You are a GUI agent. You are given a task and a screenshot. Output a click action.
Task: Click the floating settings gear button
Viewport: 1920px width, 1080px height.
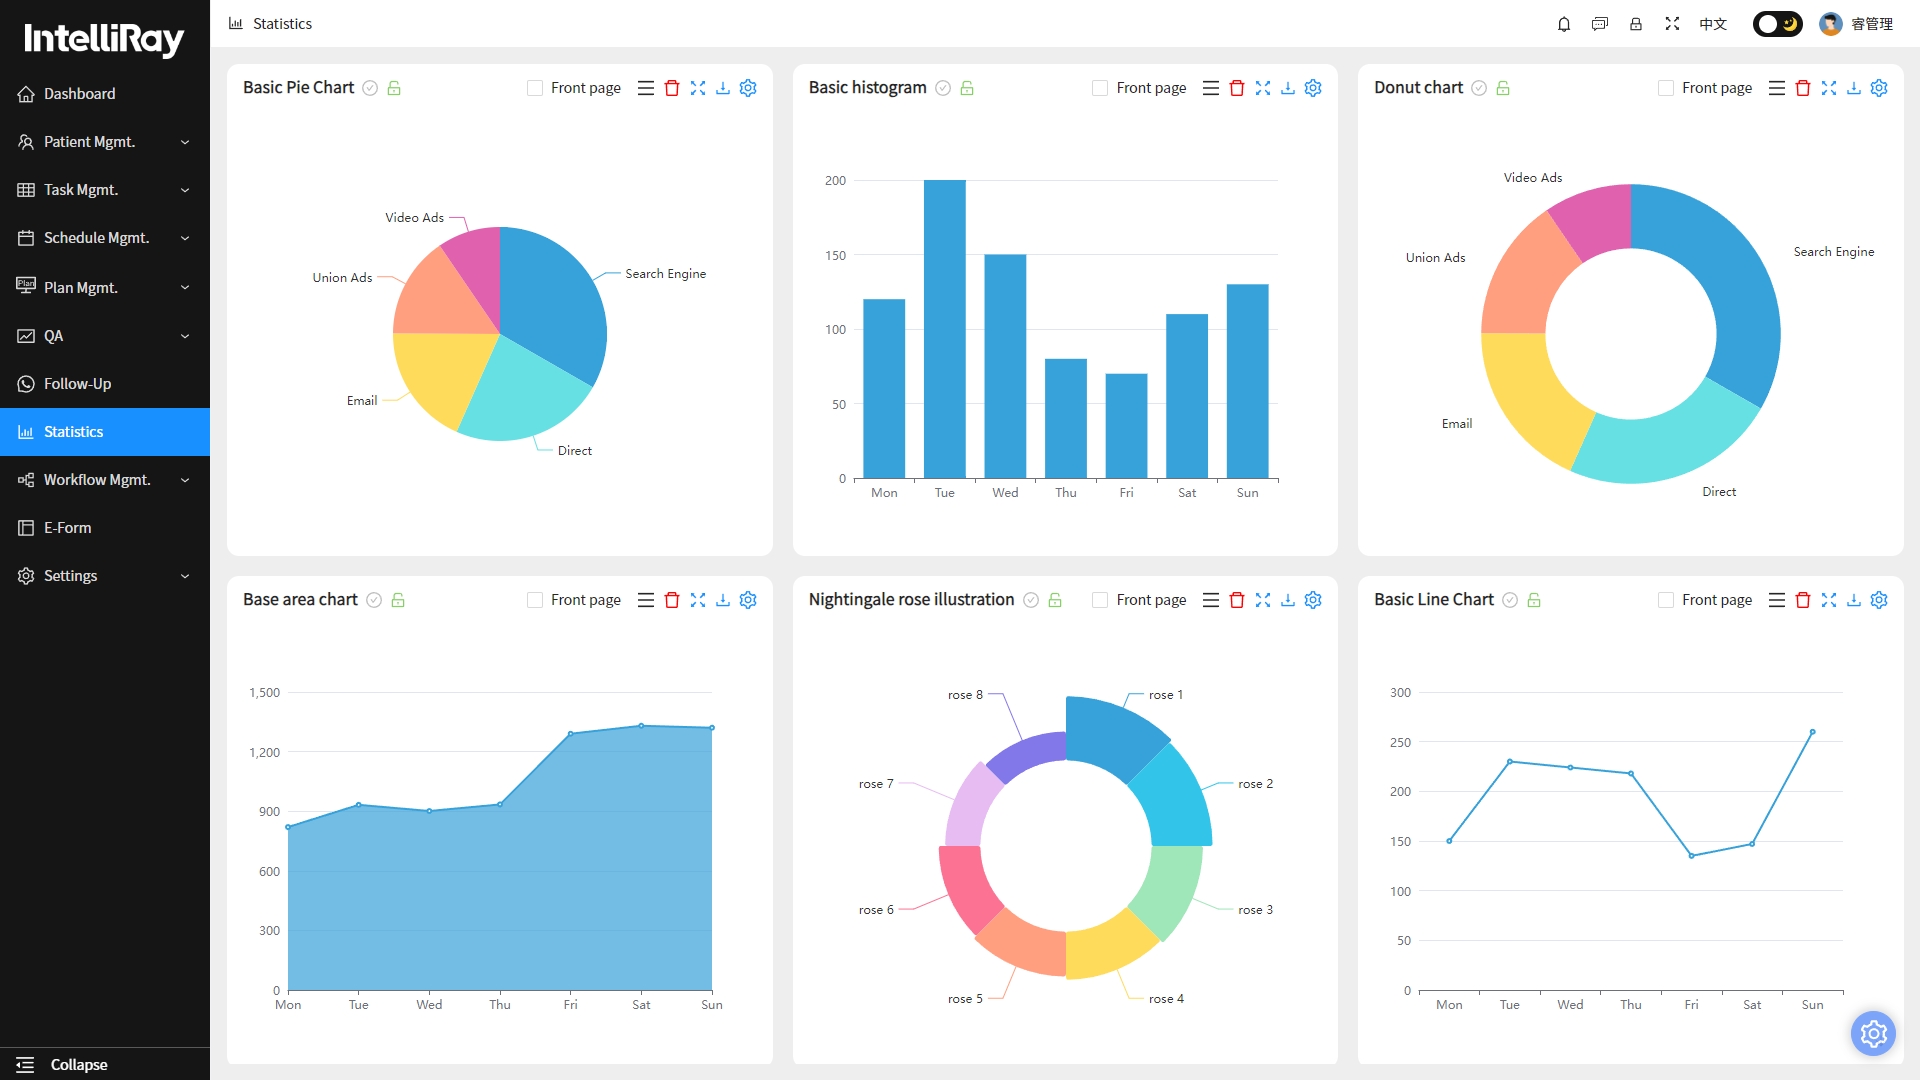[1873, 1033]
